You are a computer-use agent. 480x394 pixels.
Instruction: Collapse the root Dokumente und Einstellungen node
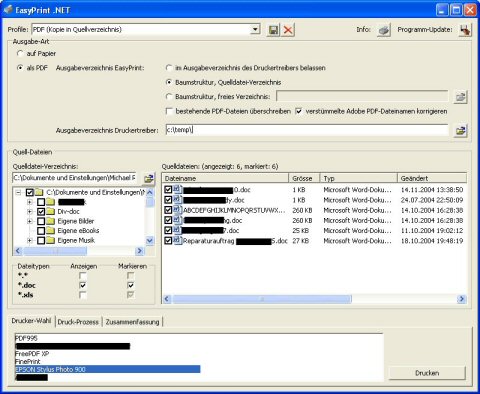(19, 192)
